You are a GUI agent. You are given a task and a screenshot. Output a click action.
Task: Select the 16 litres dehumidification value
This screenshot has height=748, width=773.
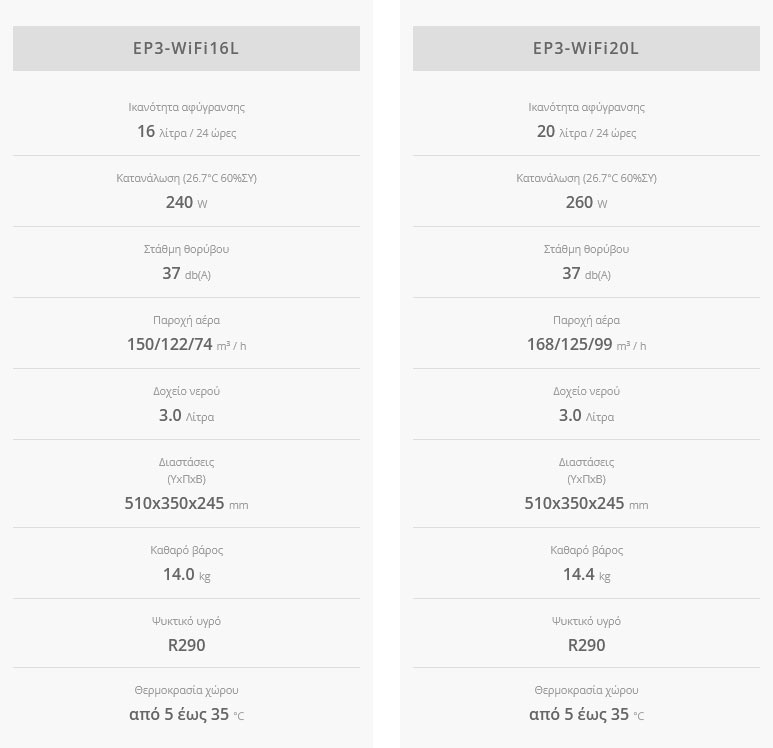coord(186,132)
